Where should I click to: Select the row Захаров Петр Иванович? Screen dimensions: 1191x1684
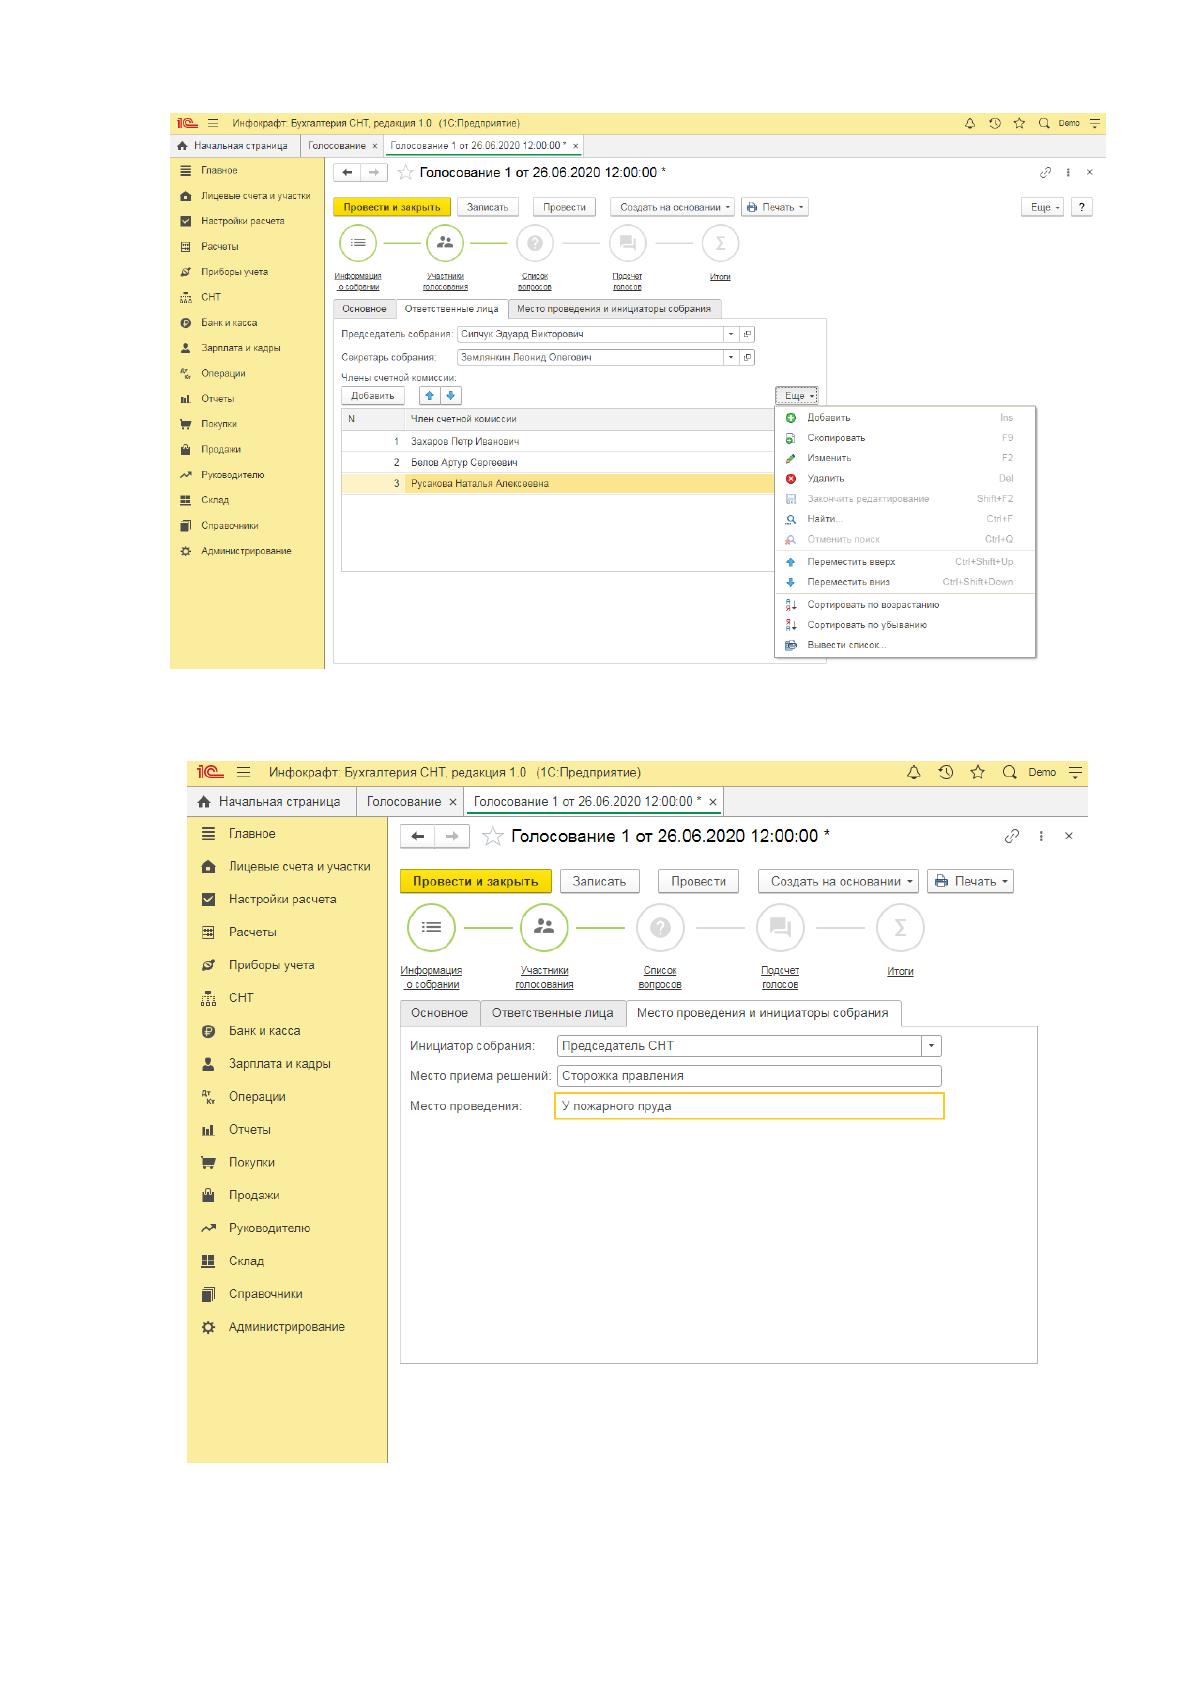pos(558,441)
